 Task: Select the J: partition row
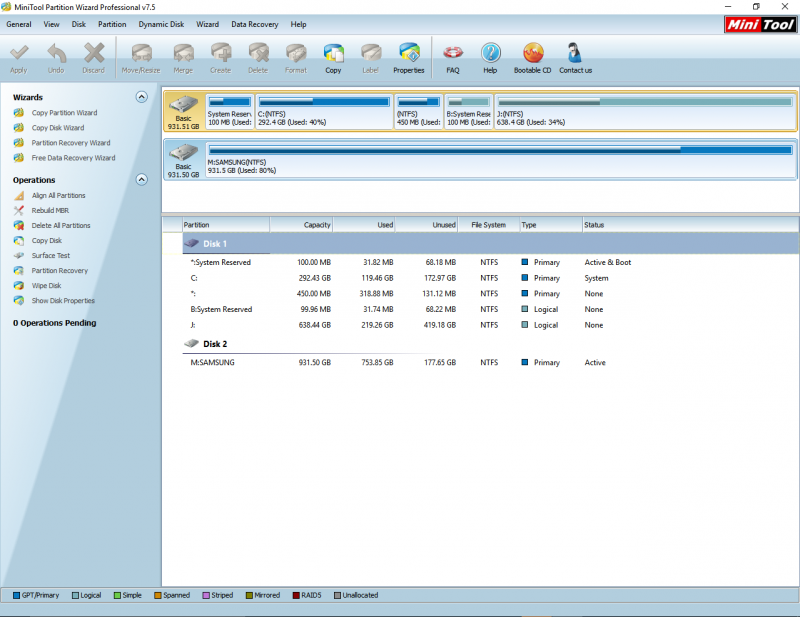tap(491, 325)
